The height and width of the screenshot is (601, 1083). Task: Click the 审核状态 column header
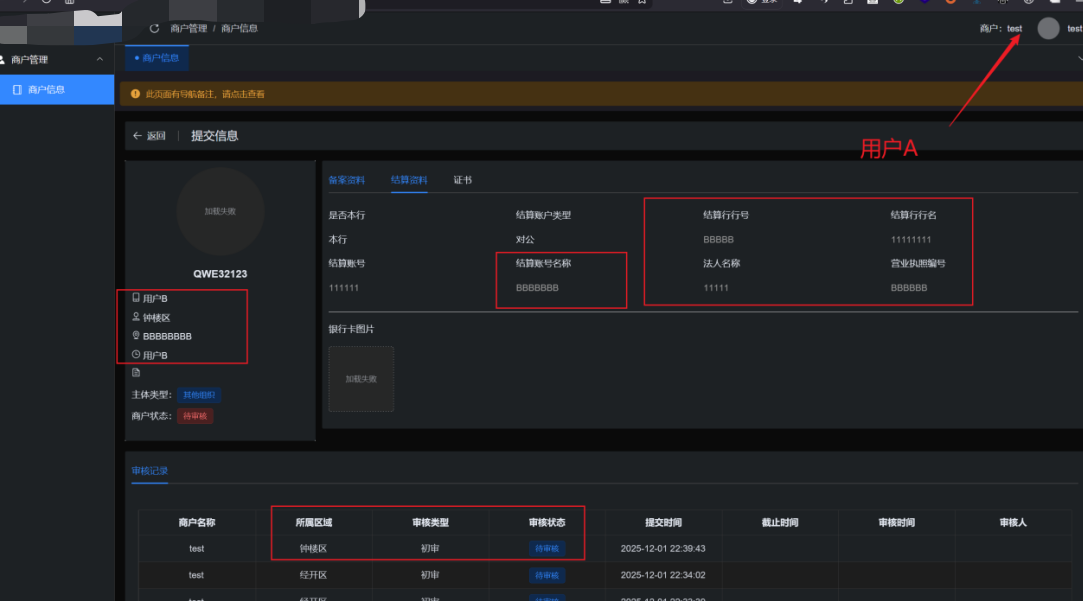pyautogui.click(x=547, y=522)
